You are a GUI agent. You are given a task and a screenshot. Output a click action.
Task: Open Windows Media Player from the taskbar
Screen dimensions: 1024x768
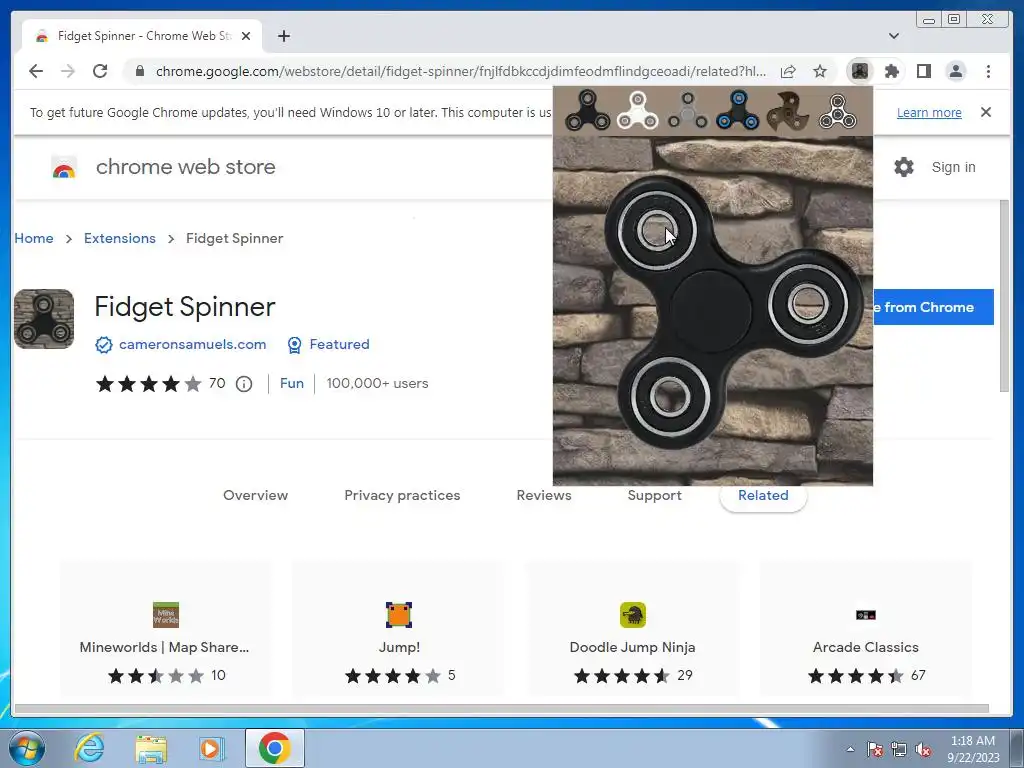[211, 748]
